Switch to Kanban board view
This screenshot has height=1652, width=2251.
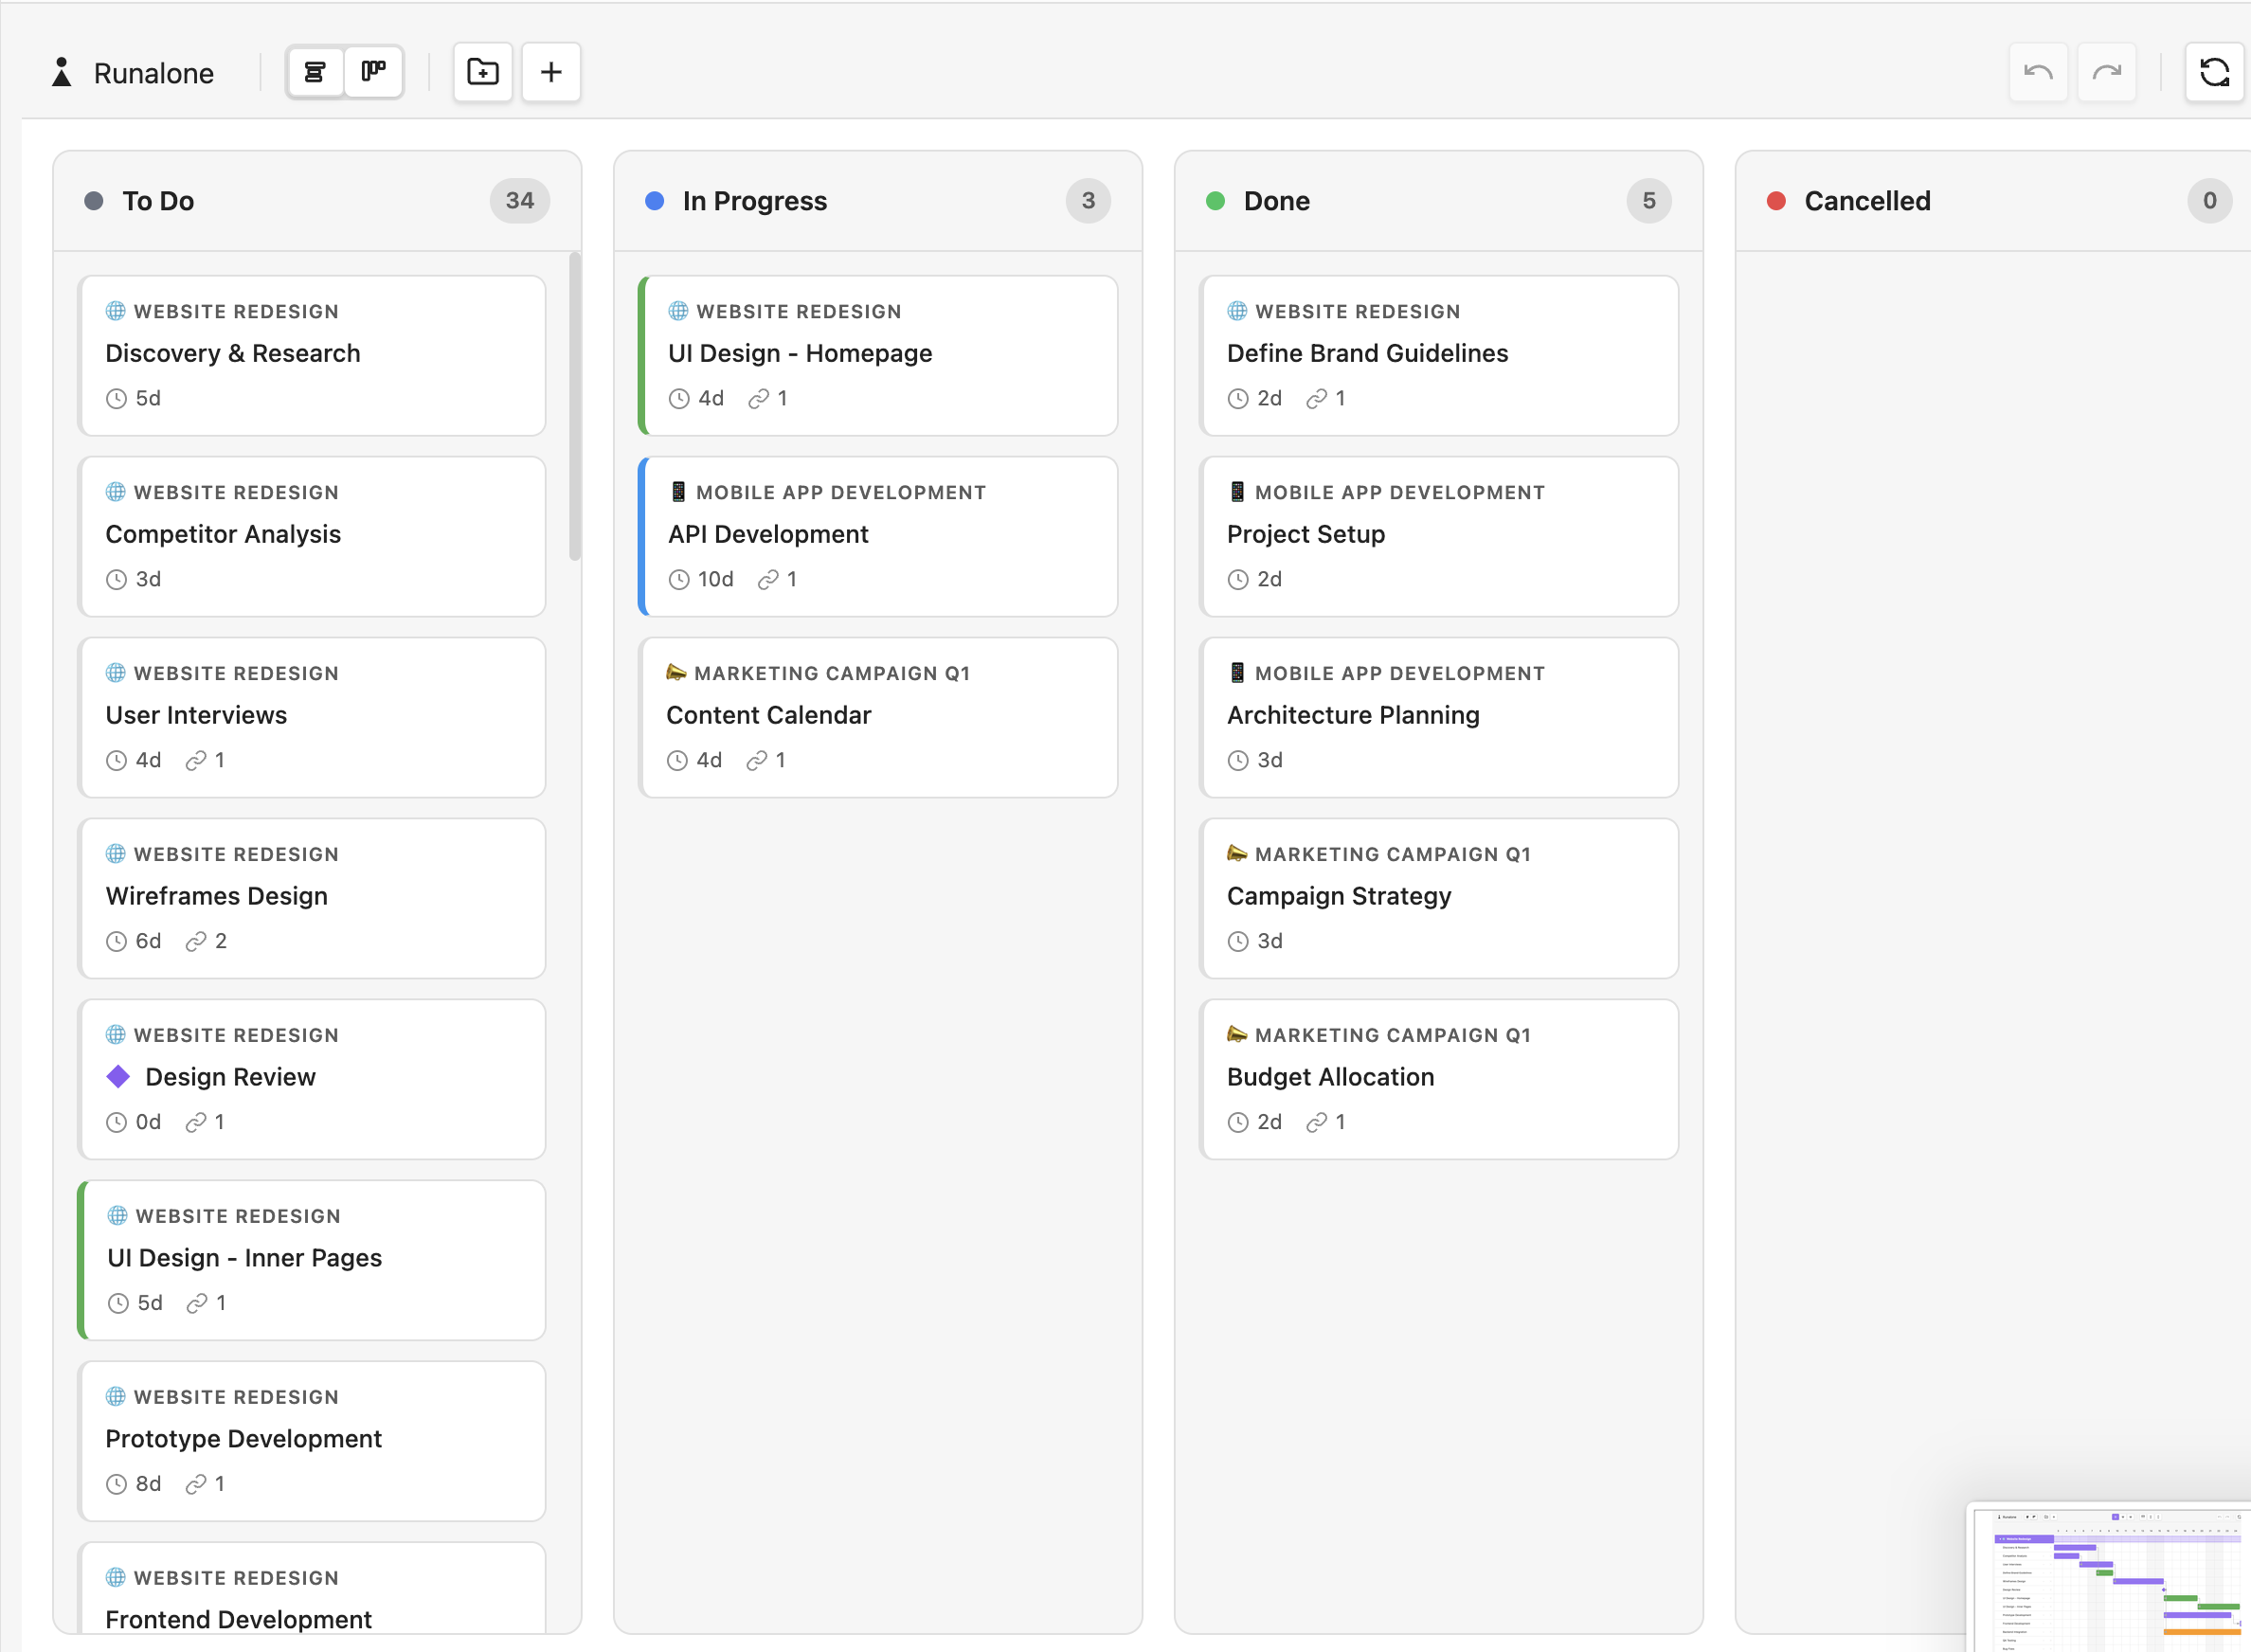click(x=373, y=72)
